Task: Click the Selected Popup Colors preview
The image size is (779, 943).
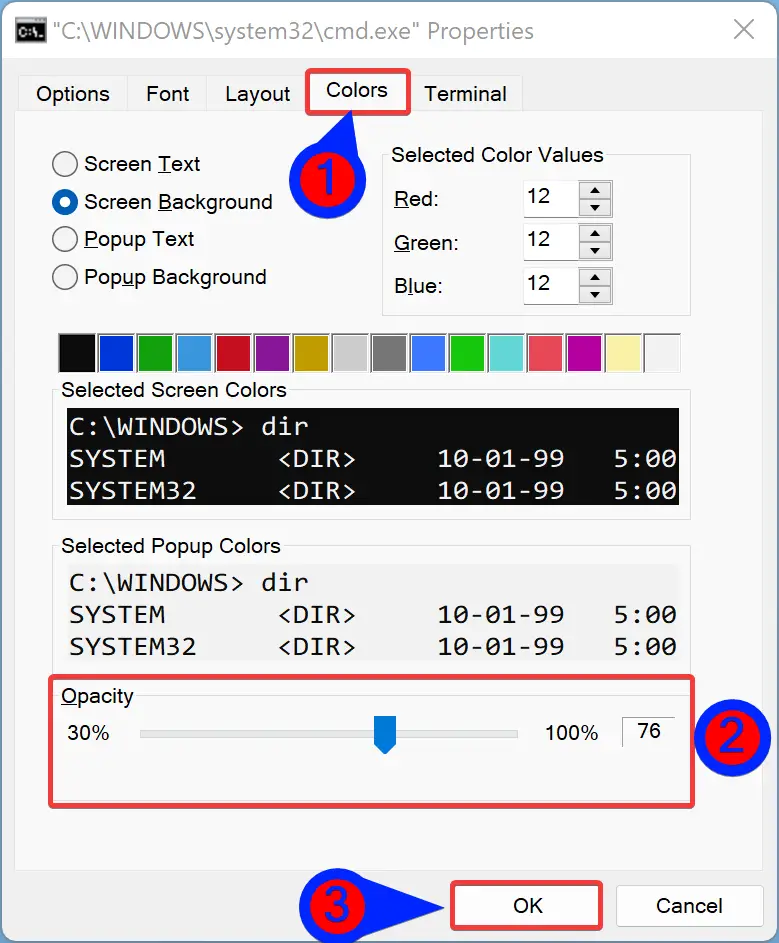Action: [x=373, y=613]
